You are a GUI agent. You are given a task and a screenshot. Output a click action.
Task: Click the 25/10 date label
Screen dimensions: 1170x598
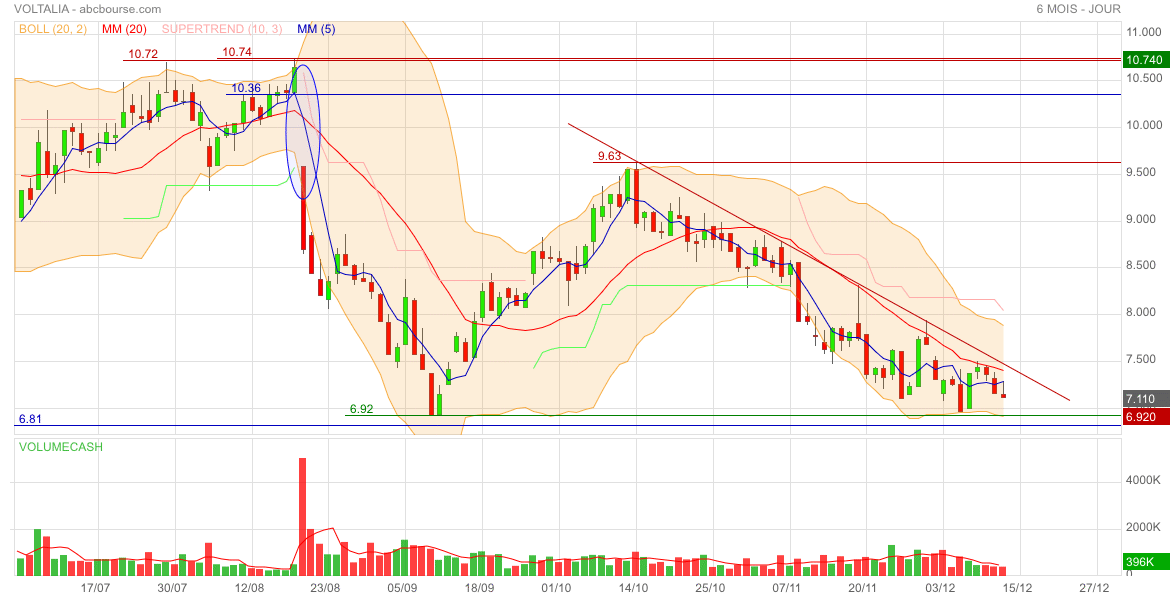click(710, 588)
